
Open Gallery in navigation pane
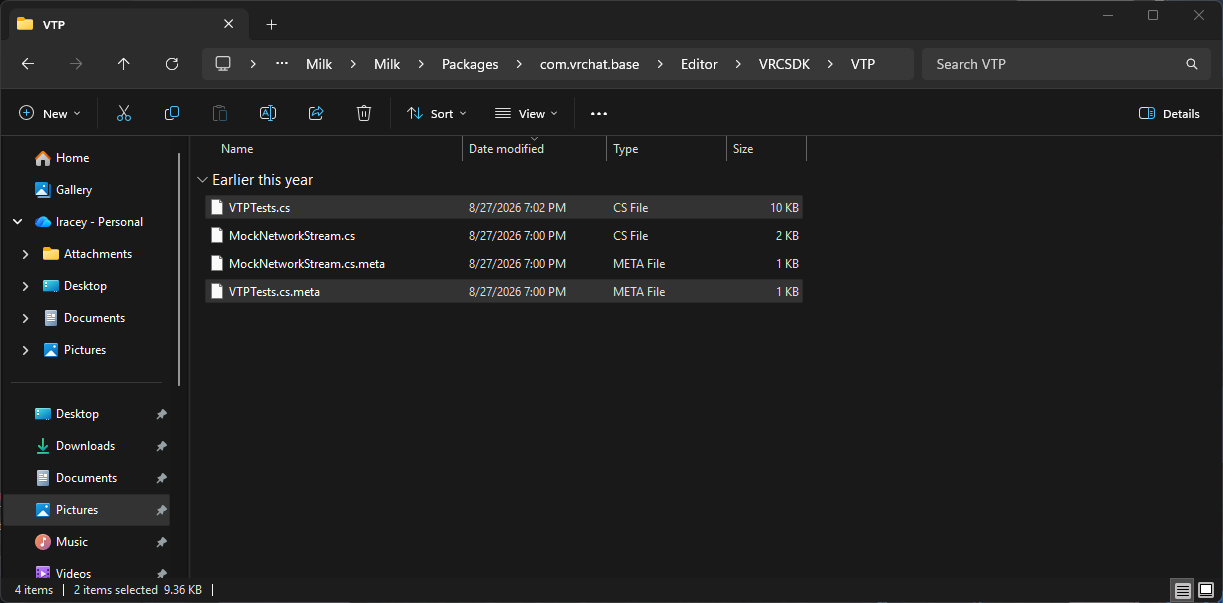[x=74, y=190]
